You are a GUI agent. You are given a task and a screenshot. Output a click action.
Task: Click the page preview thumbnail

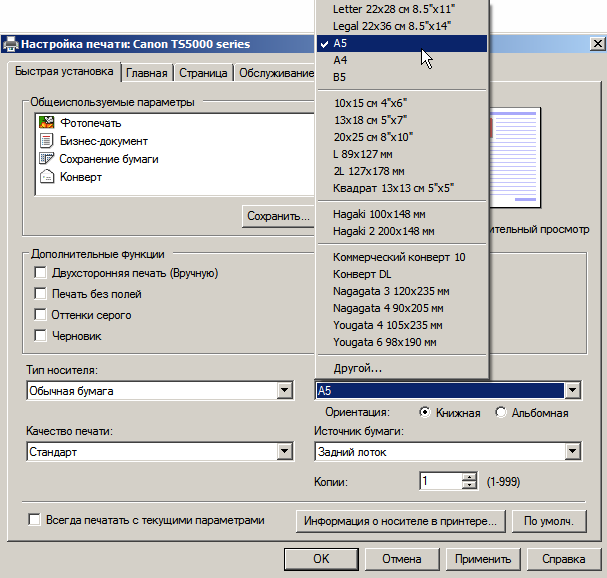tap(515, 158)
